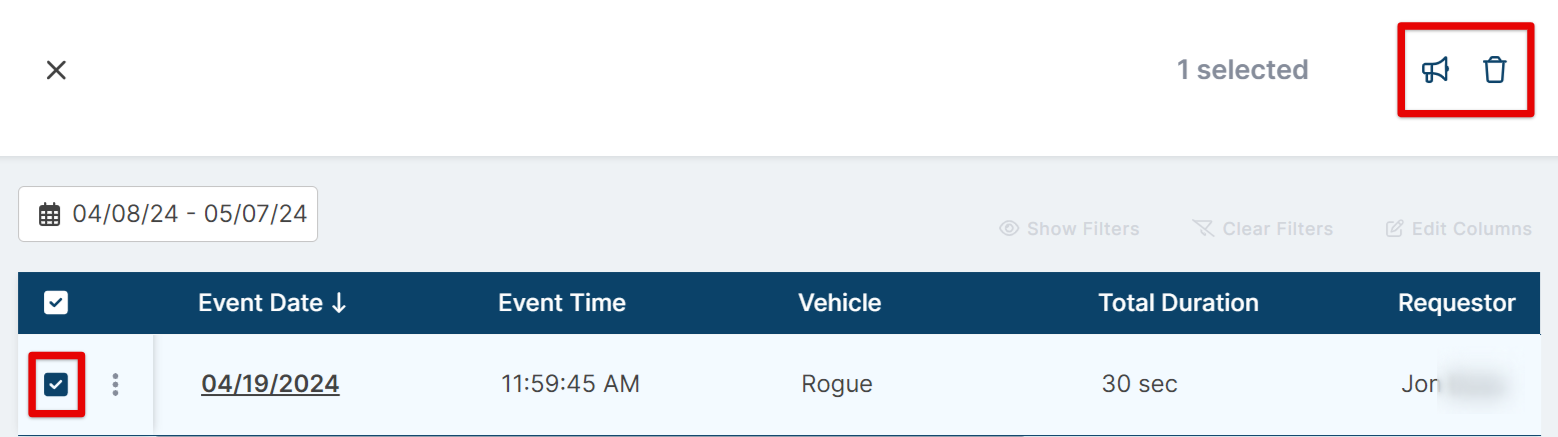Click the megaphone announce icon
The height and width of the screenshot is (437, 1558).
click(1436, 70)
